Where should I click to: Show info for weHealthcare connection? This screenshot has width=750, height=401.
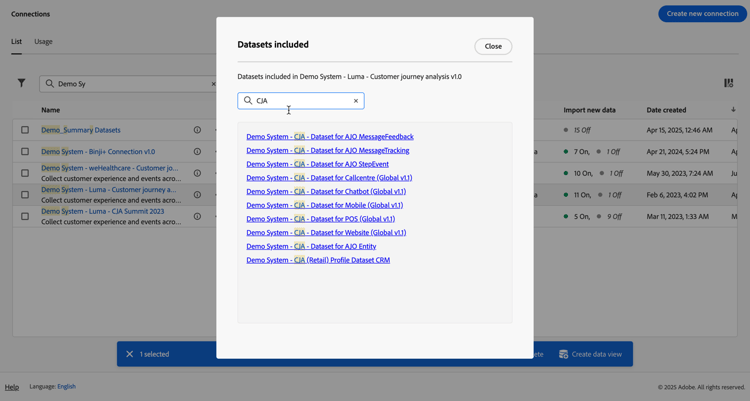[x=197, y=173]
